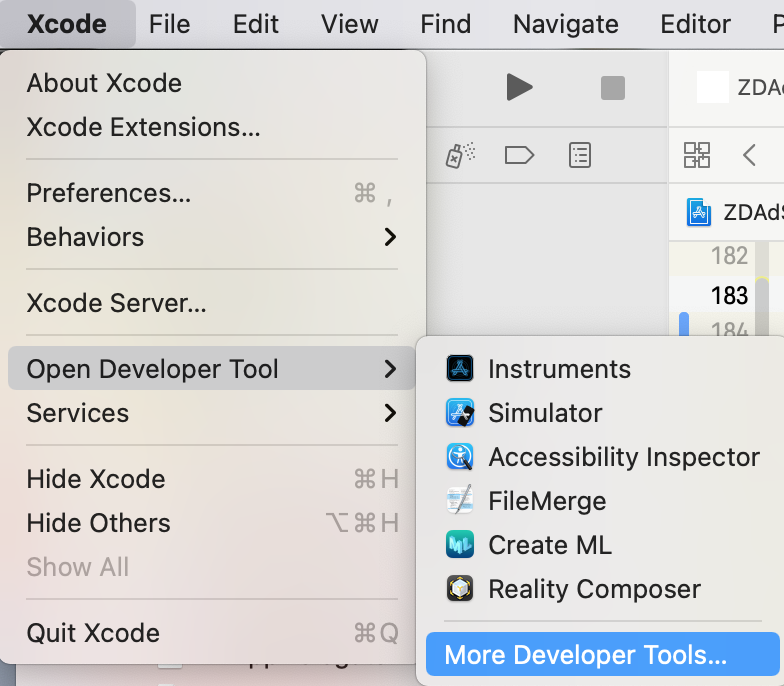784x686 pixels.
Task: Click the Accessibility Inspector icon in the submenu
Action: click(460, 456)
